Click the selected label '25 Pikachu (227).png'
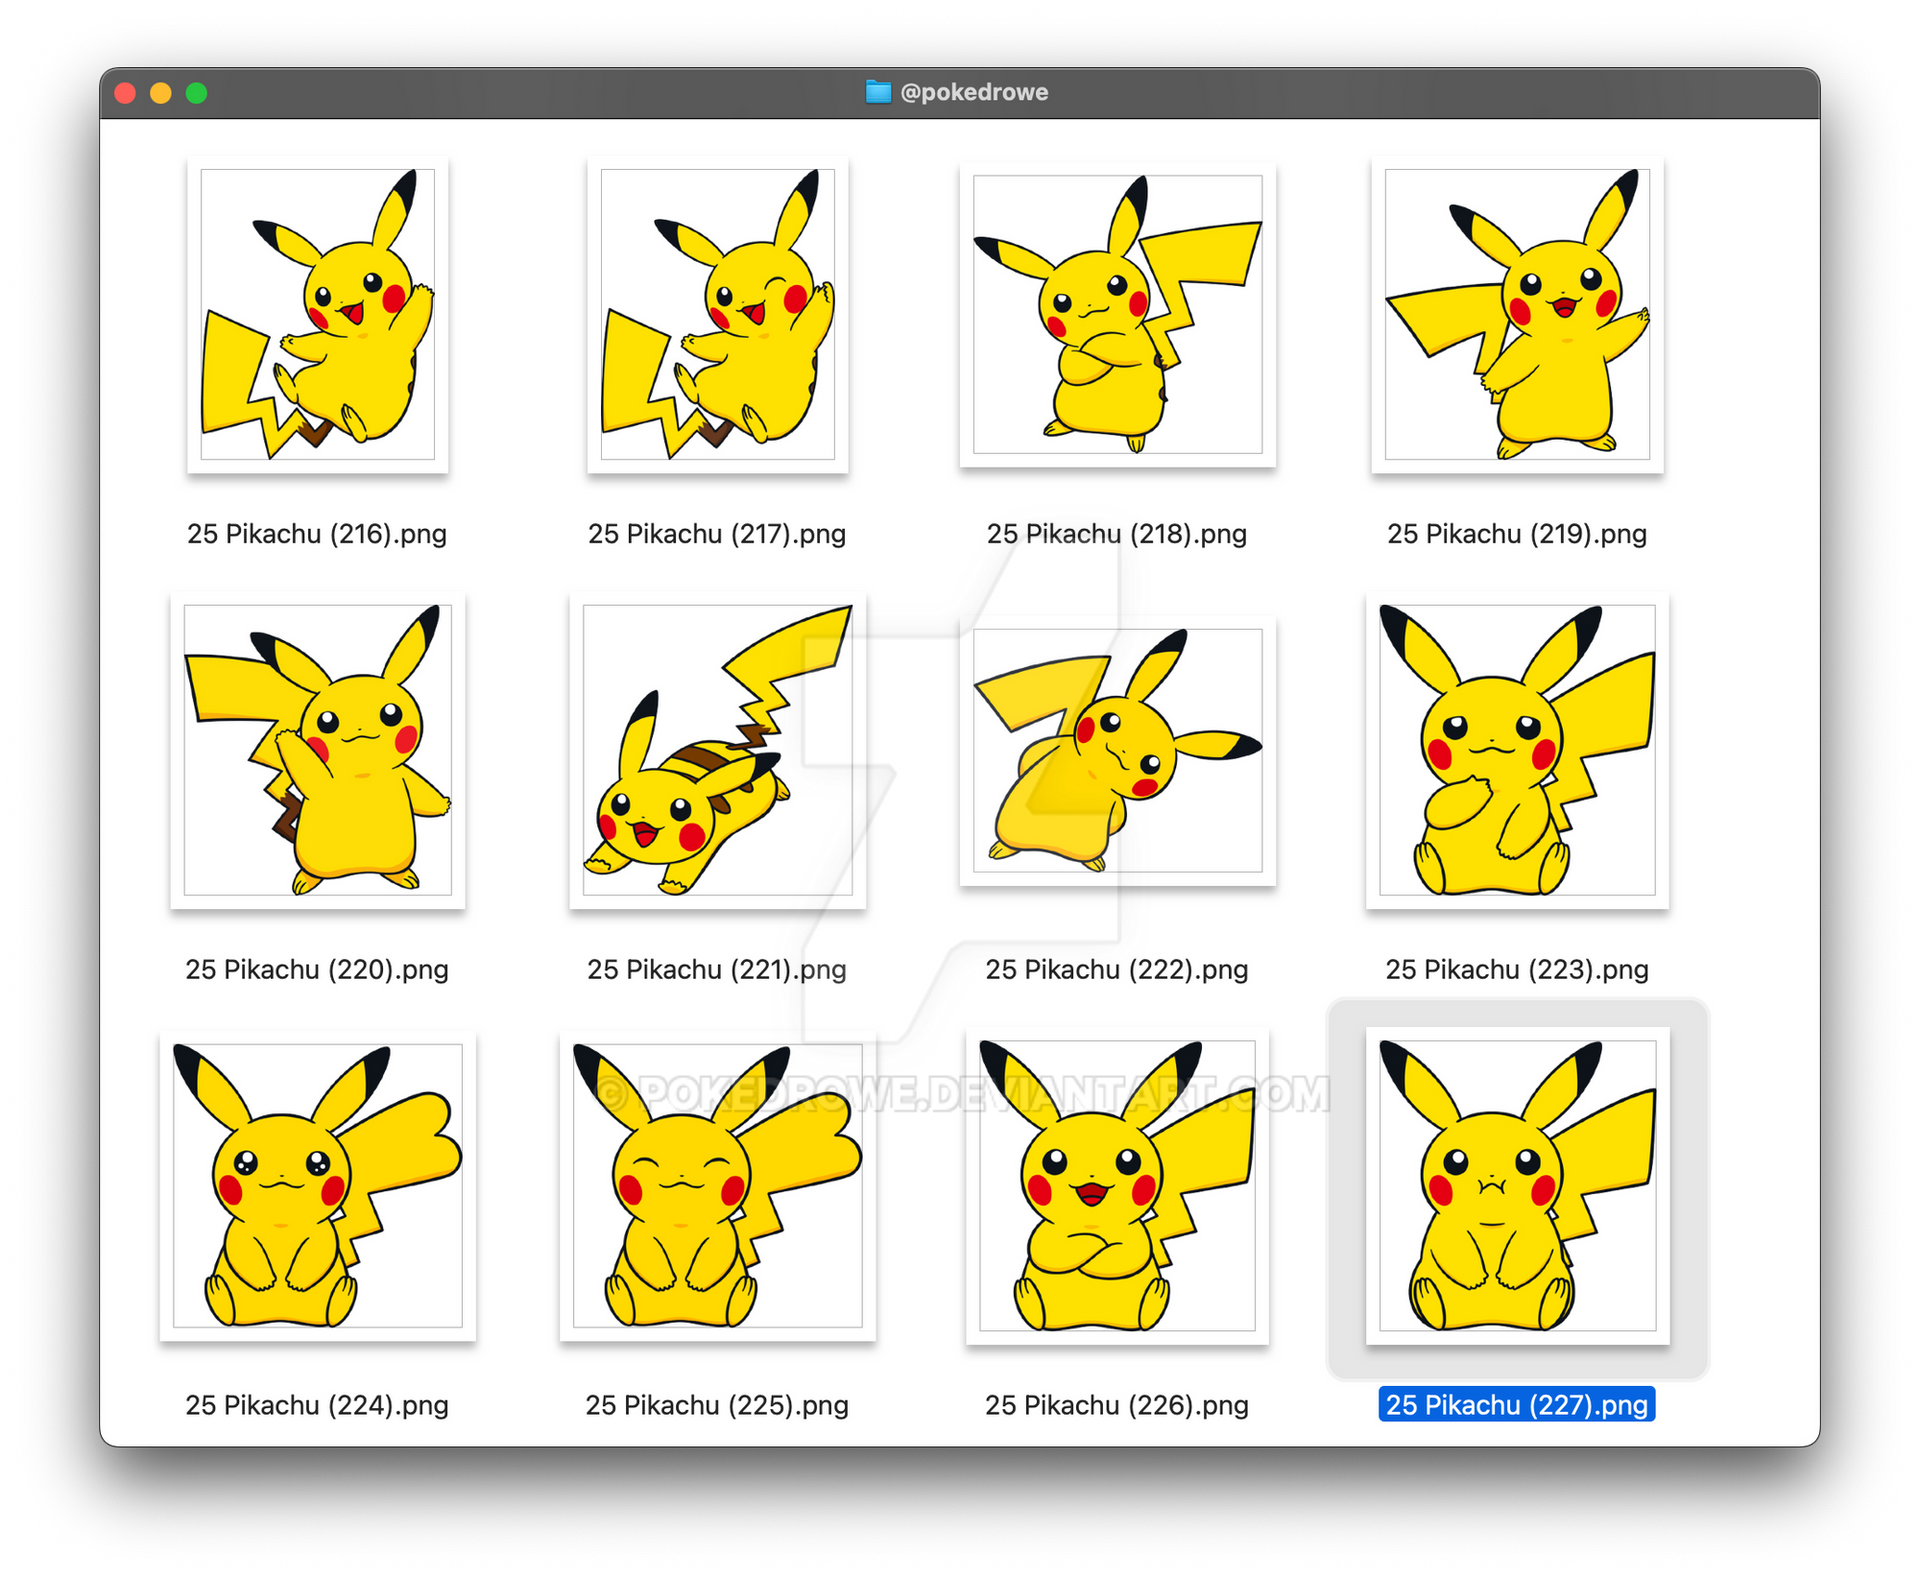 tap(1517, 1405)
